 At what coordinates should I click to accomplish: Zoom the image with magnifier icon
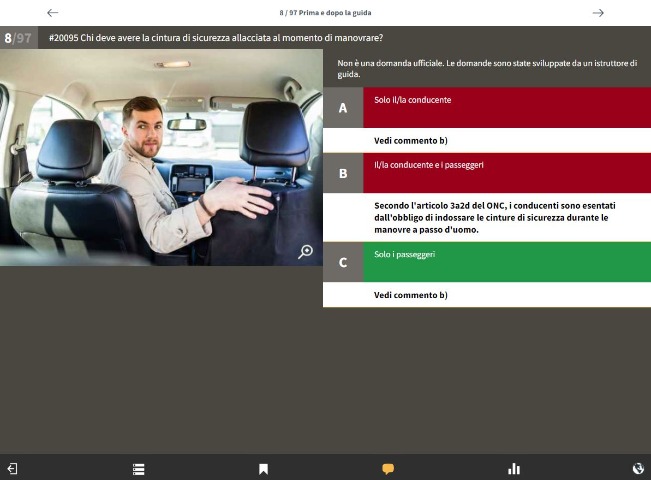306,252
